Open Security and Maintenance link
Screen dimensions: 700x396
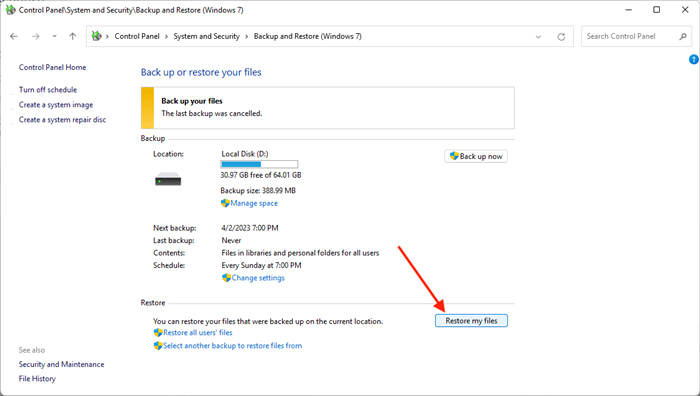click(x=61, y=364)
